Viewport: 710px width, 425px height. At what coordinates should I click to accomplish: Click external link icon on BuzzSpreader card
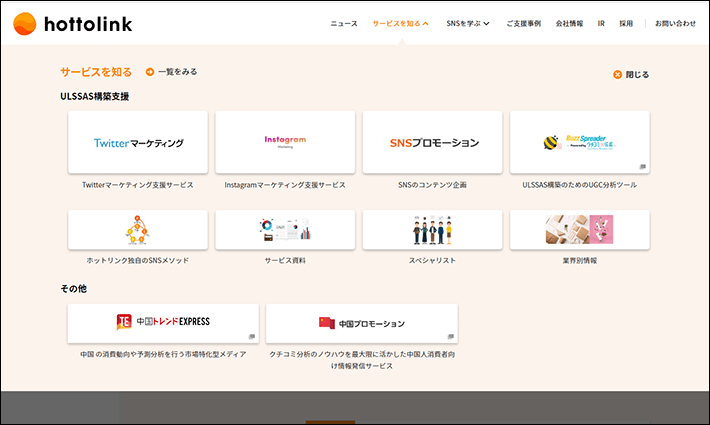642,167
